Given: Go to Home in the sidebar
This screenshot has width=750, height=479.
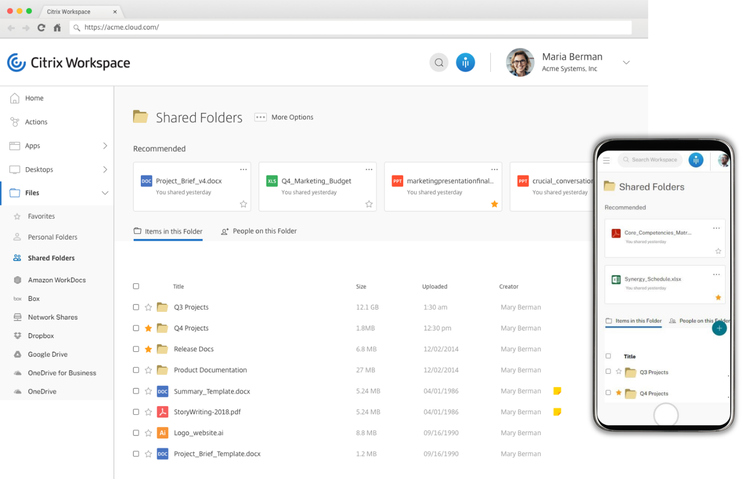Looking at the screenshot, I should 34,98.
